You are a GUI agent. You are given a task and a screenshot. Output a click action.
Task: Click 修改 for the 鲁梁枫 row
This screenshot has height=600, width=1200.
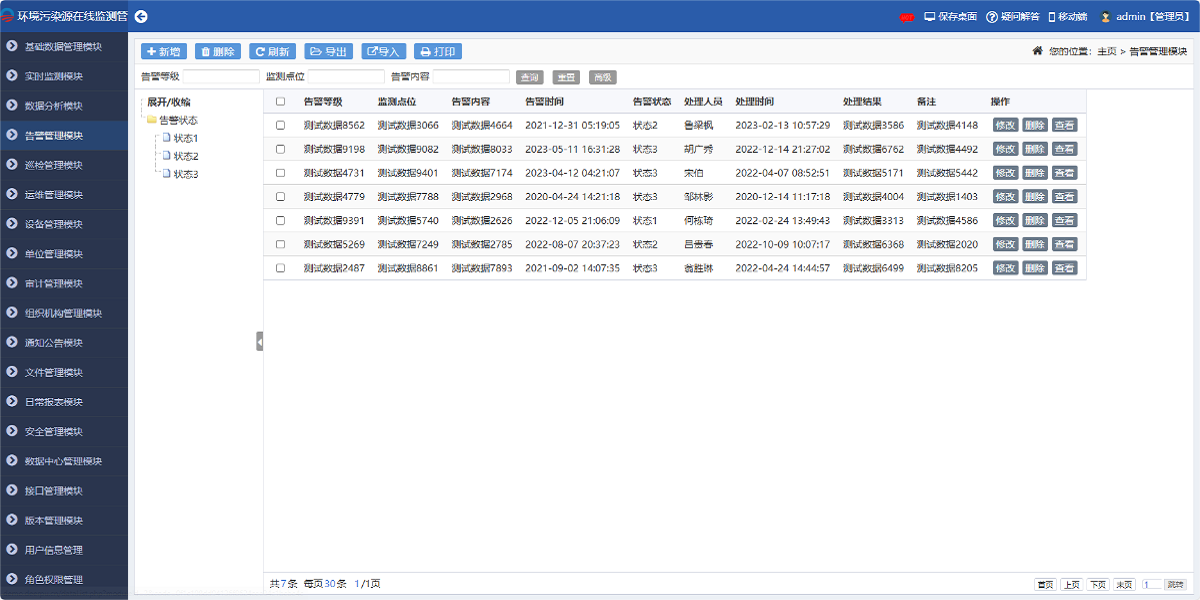1005,125
